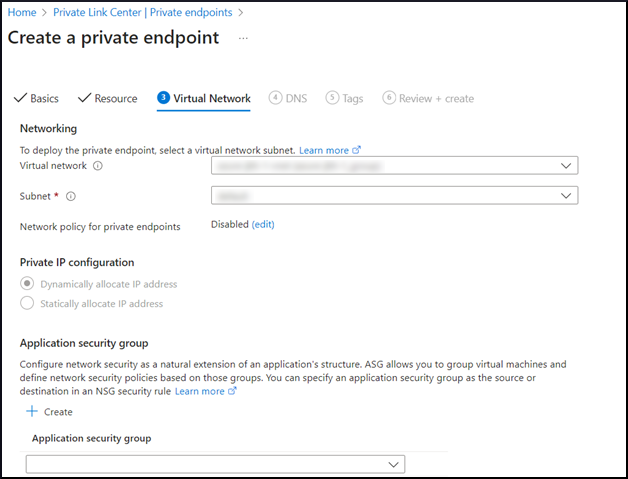Click the edit link for network policy
628x479 pixels.
[263, 225]
